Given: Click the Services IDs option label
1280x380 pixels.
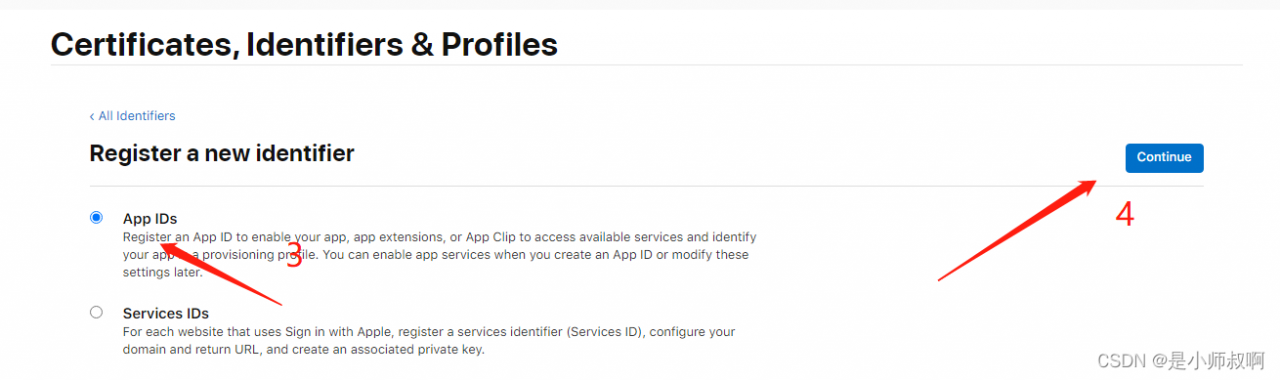Looking at the screenshot, I should [166, 313].
